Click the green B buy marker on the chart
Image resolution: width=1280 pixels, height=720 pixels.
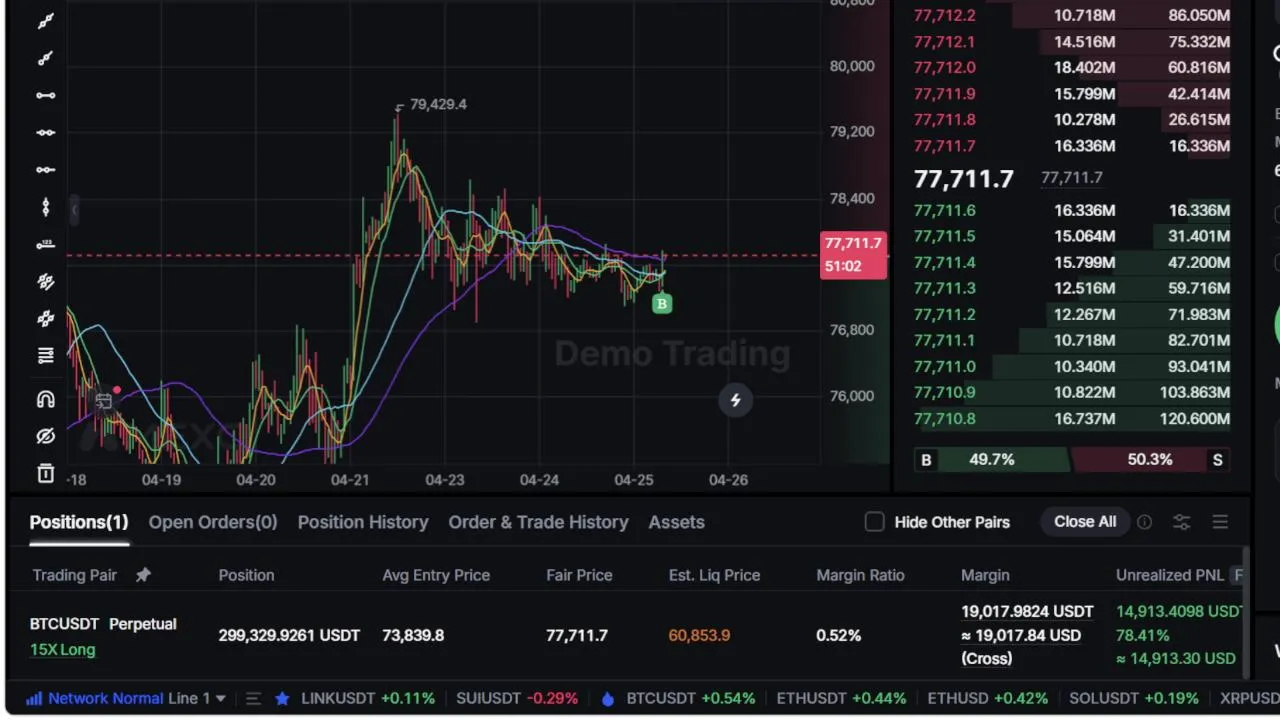point(661,304)
